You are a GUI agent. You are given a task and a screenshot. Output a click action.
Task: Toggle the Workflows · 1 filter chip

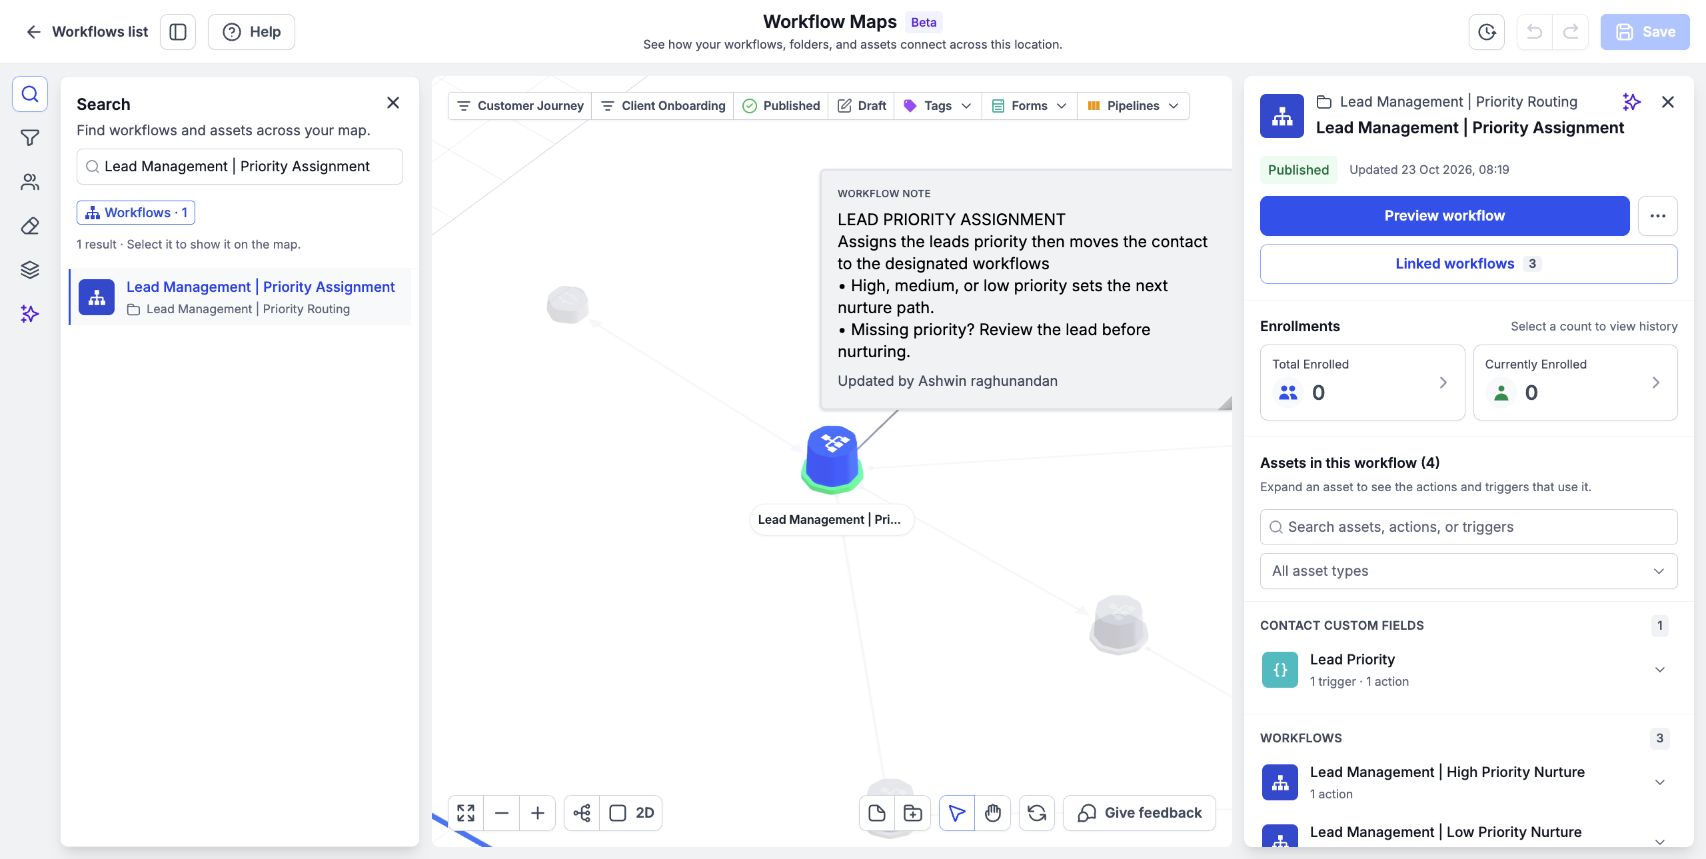(136, 213)
